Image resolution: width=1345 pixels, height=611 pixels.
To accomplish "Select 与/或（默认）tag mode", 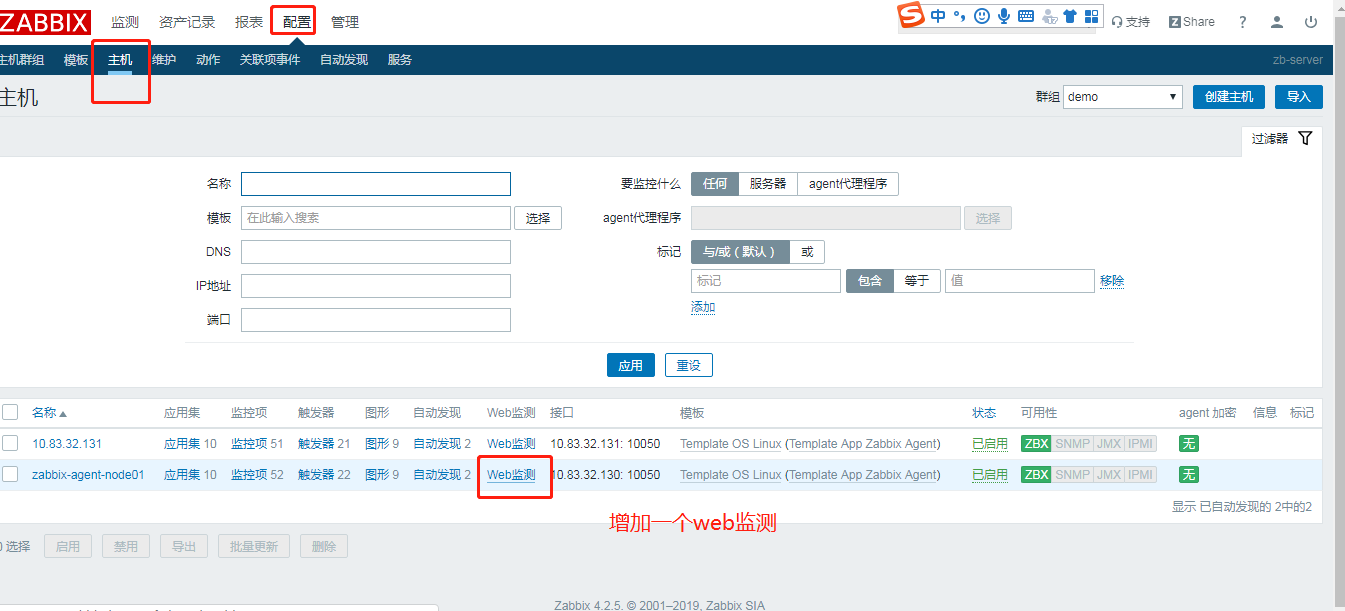I will (x=740, y=252).
